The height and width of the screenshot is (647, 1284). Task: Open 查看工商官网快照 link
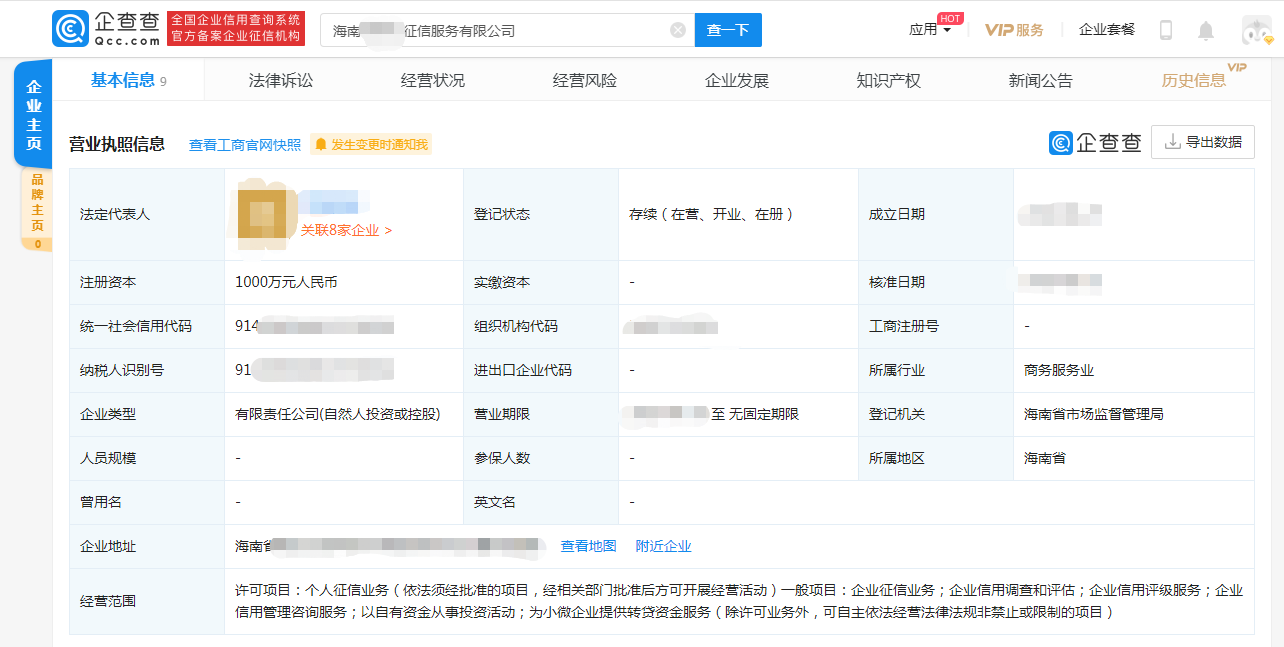[243, 144]
